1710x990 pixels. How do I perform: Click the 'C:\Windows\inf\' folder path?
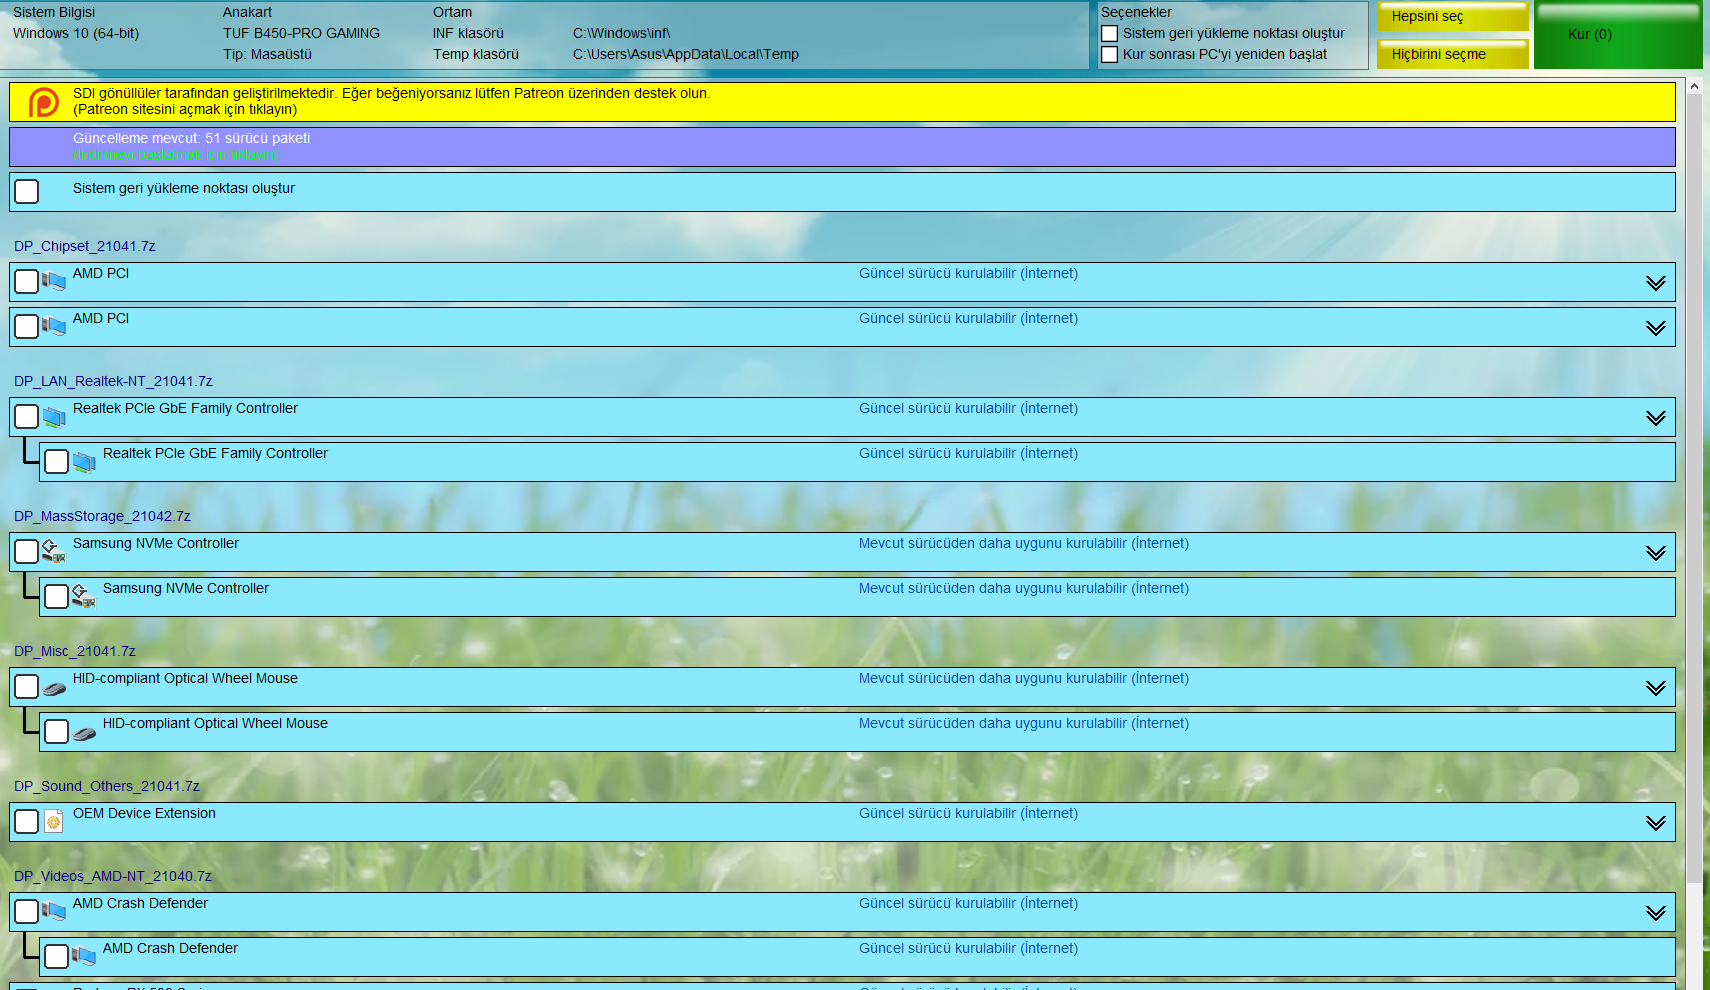pos(621,34)
